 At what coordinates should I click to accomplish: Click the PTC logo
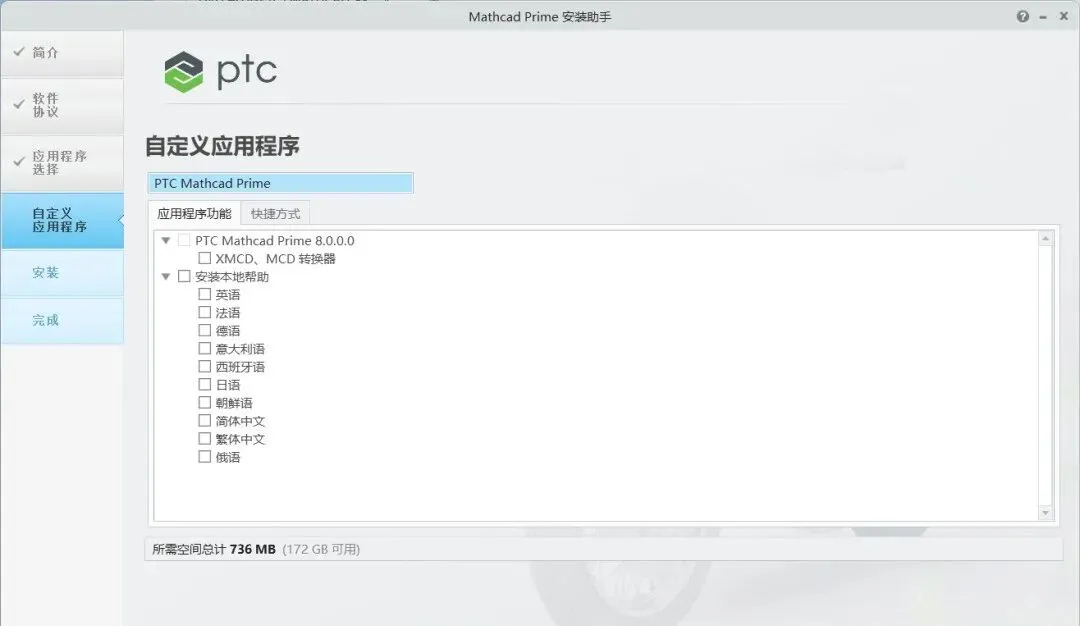(x=220, y=72)
